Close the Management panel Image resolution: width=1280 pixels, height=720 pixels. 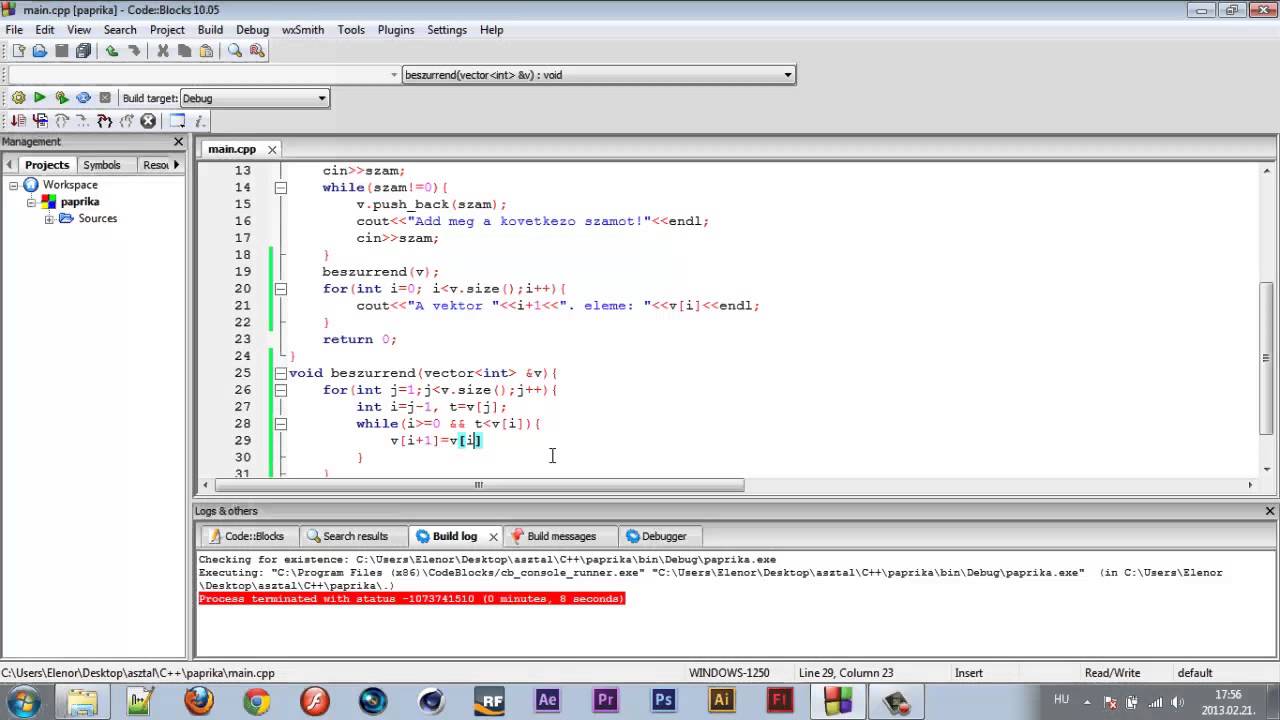pyautogui.click(x=178, y=142)
